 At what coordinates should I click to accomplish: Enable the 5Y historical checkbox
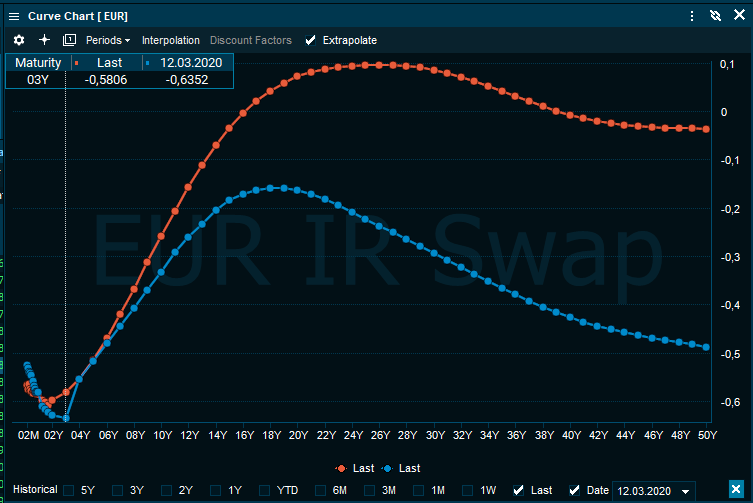click(68, 490)
